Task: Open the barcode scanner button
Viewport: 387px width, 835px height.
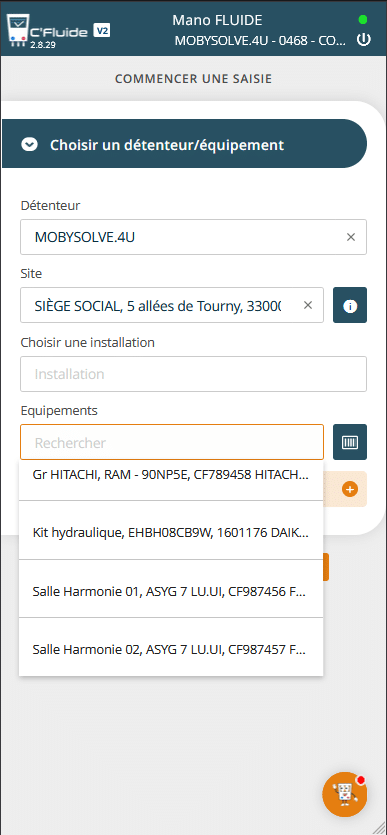Action: (350, 442)
